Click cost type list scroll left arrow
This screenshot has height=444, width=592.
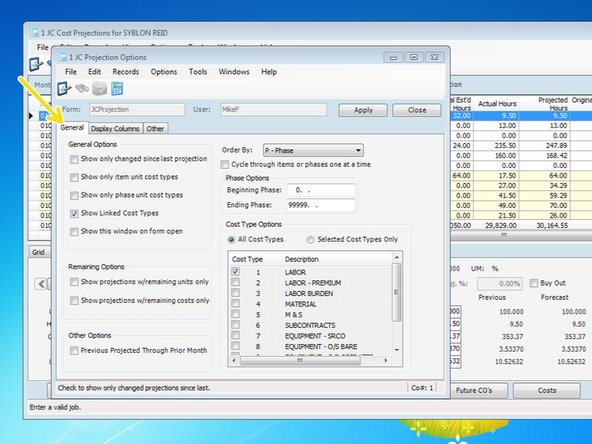pos(234,361)
